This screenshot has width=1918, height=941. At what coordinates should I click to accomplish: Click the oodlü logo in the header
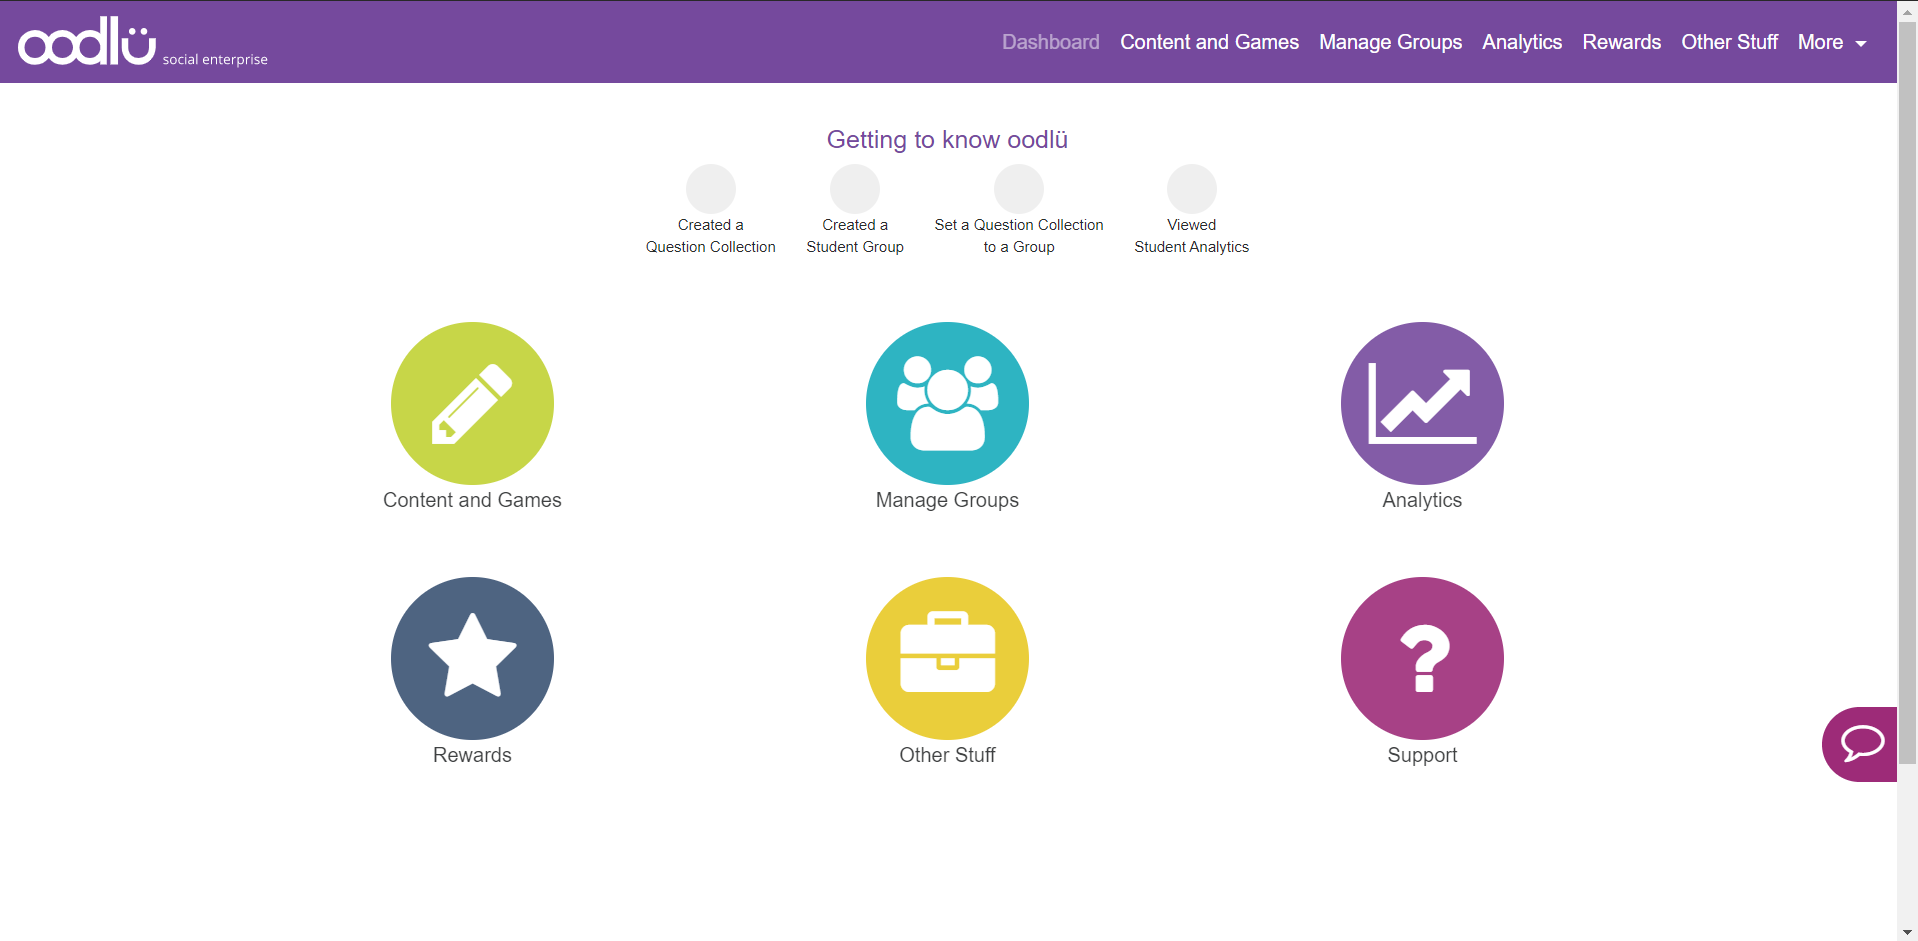(x=88, y=42)
